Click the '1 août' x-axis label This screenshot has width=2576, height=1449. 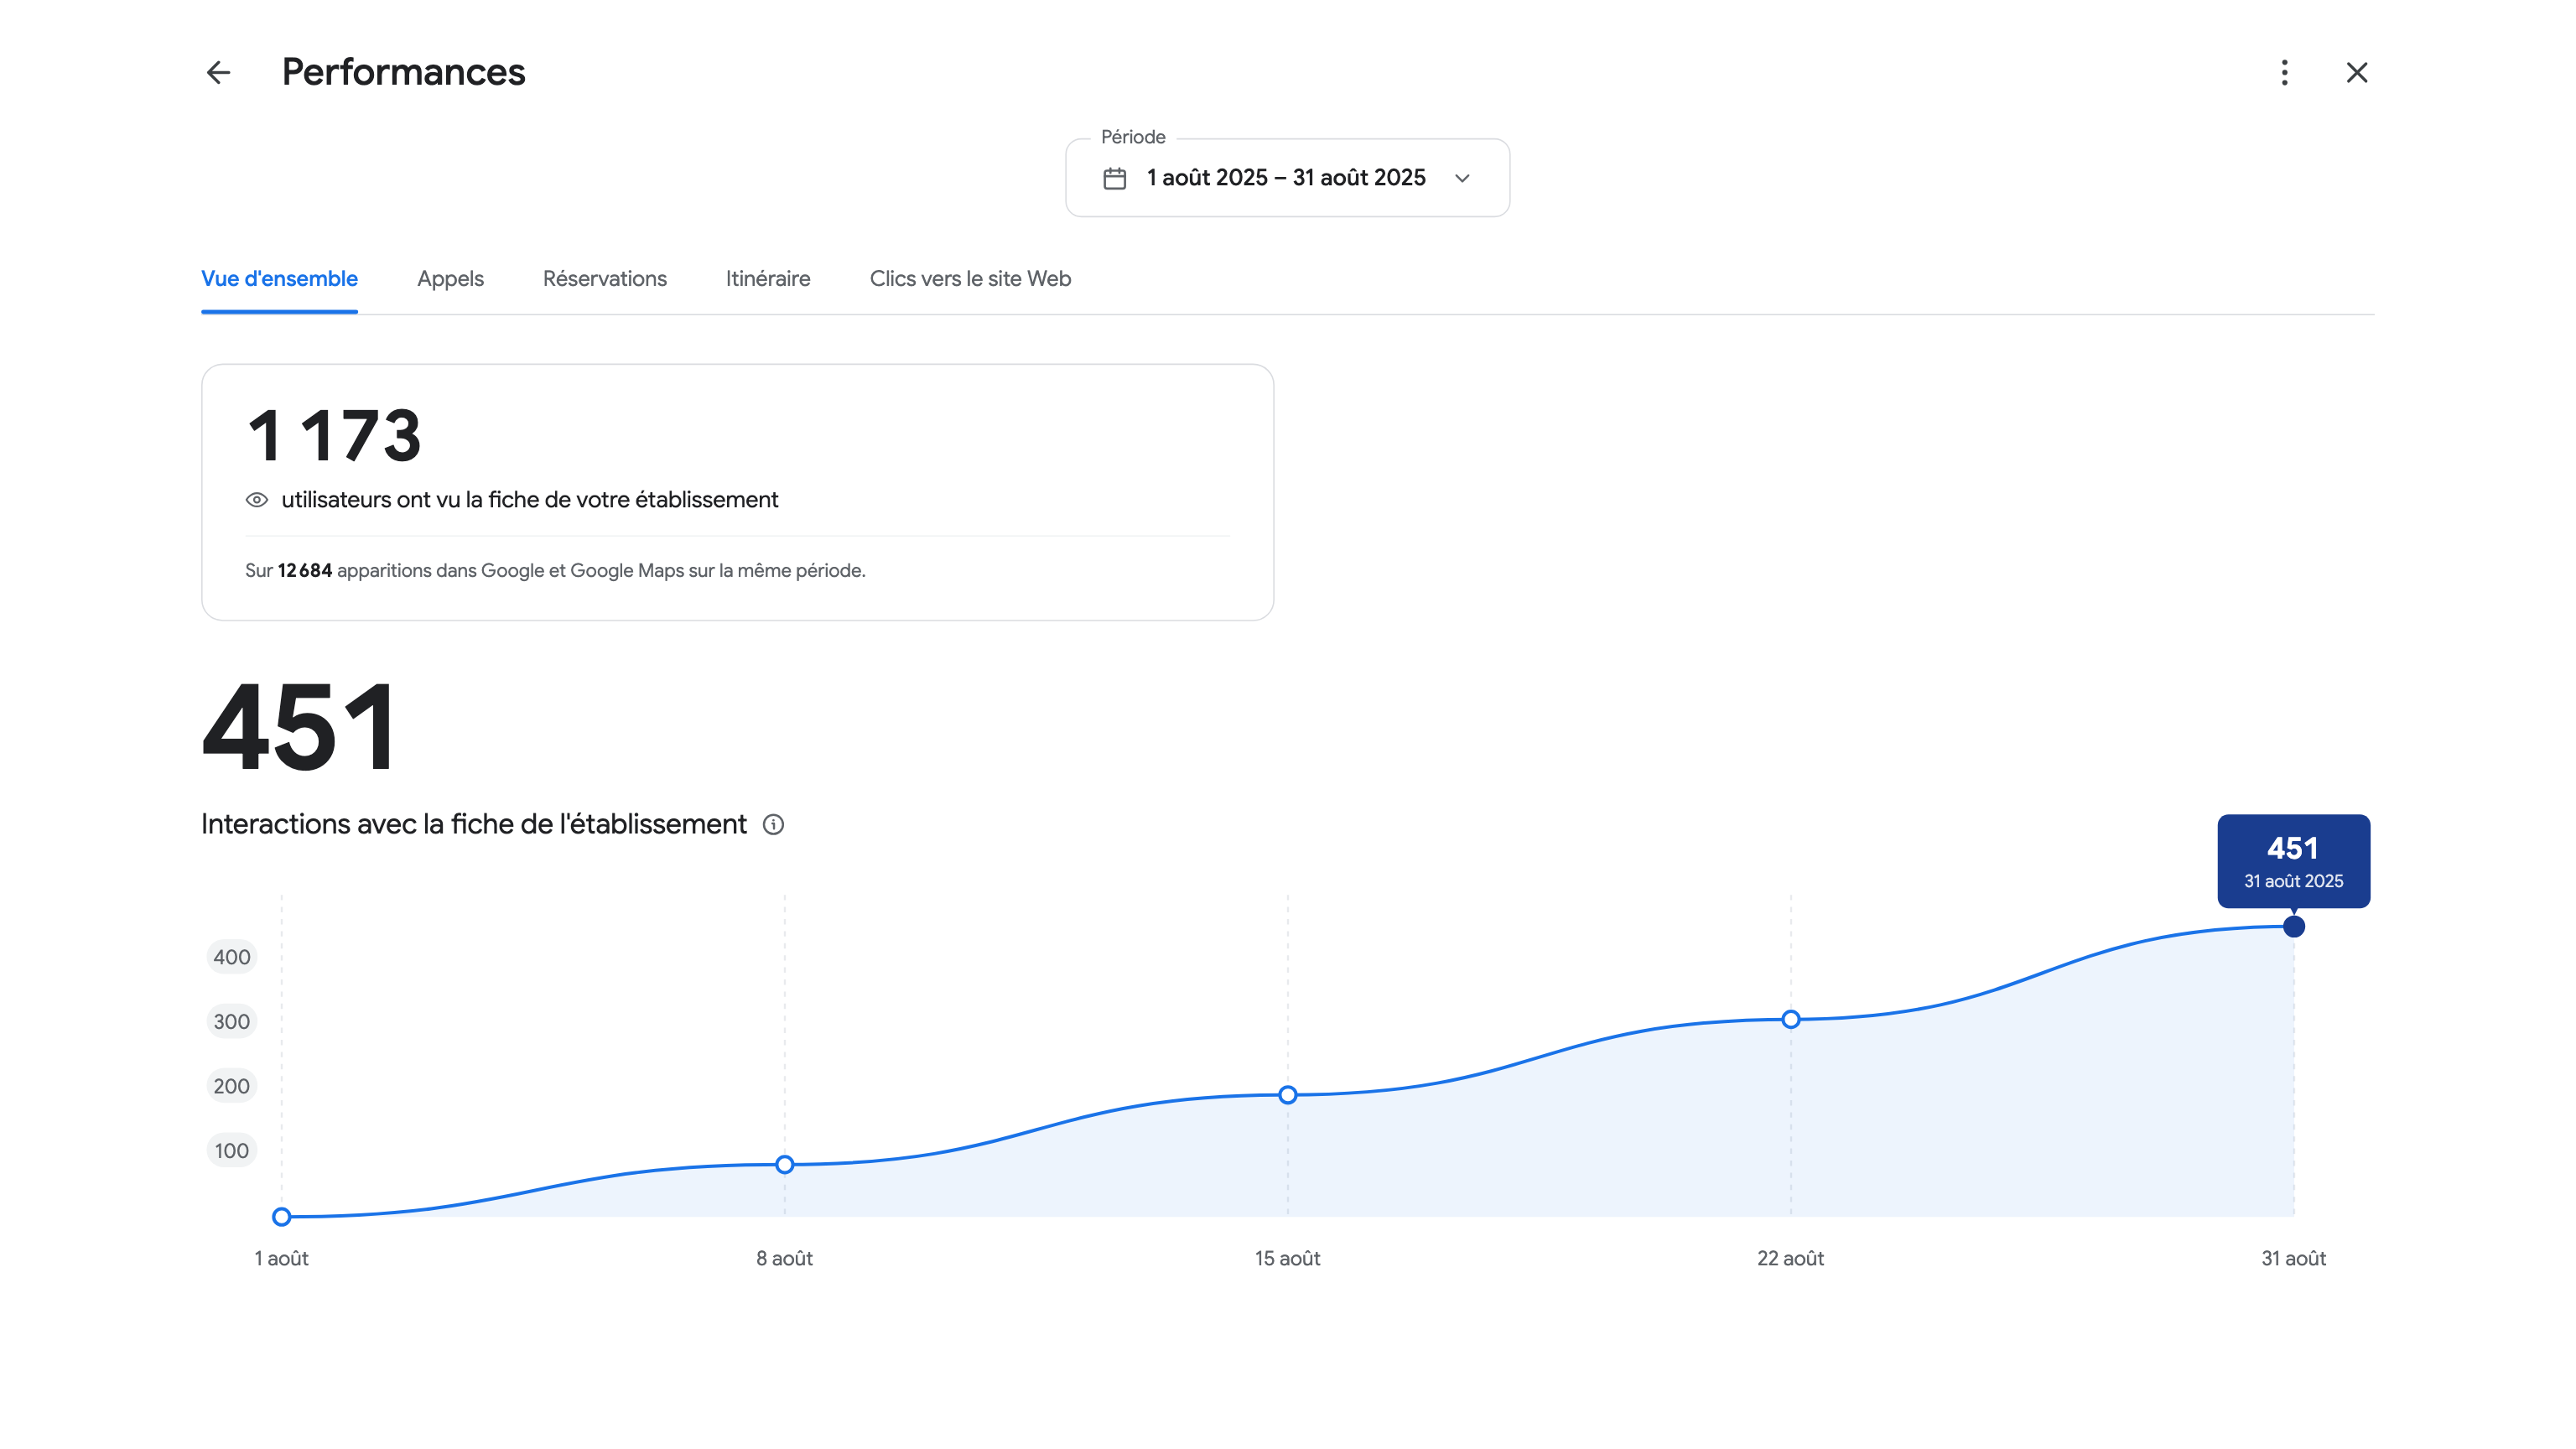pos(281,1258)
